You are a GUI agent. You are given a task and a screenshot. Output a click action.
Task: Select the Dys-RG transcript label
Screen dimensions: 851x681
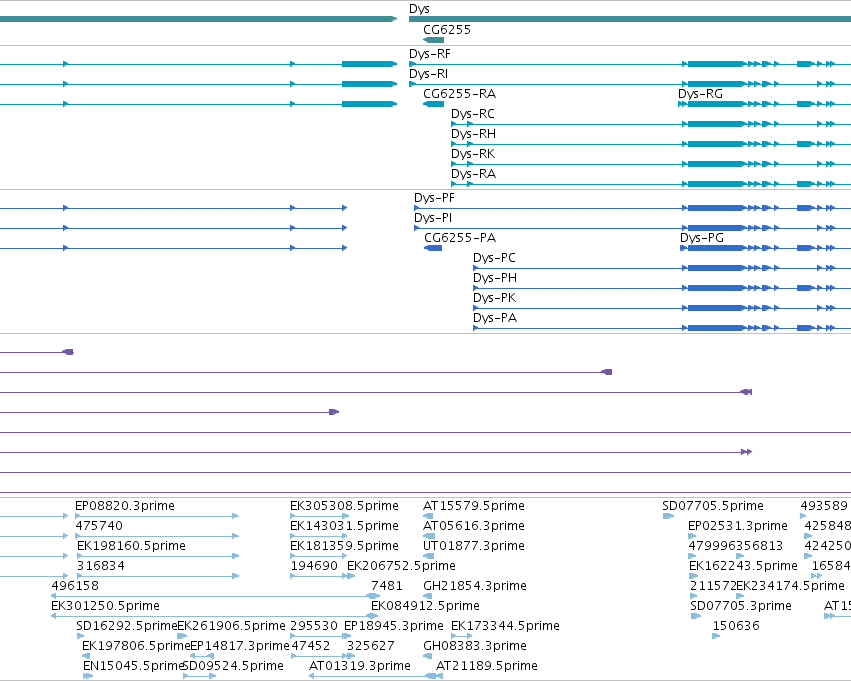click(700, 94)
